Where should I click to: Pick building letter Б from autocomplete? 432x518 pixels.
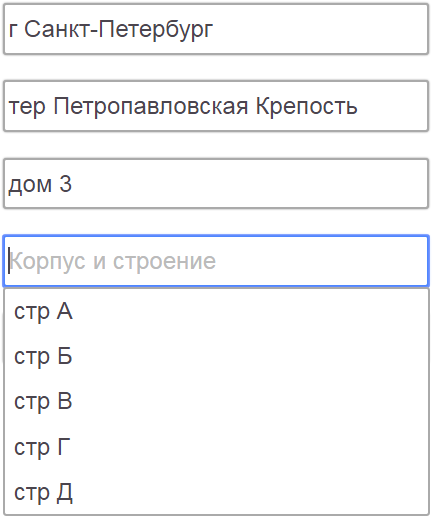tap(216, 356)
